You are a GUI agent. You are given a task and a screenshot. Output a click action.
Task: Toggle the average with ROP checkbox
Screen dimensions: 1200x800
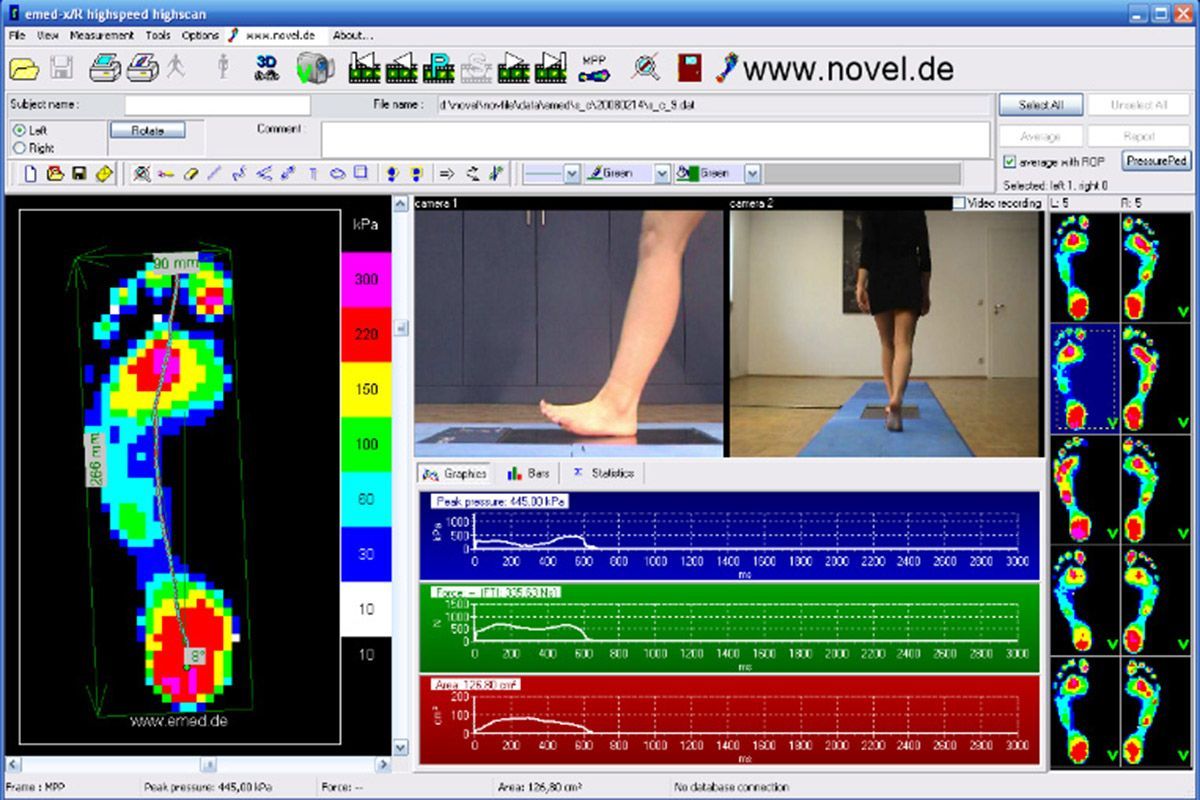coord(1009,161)
